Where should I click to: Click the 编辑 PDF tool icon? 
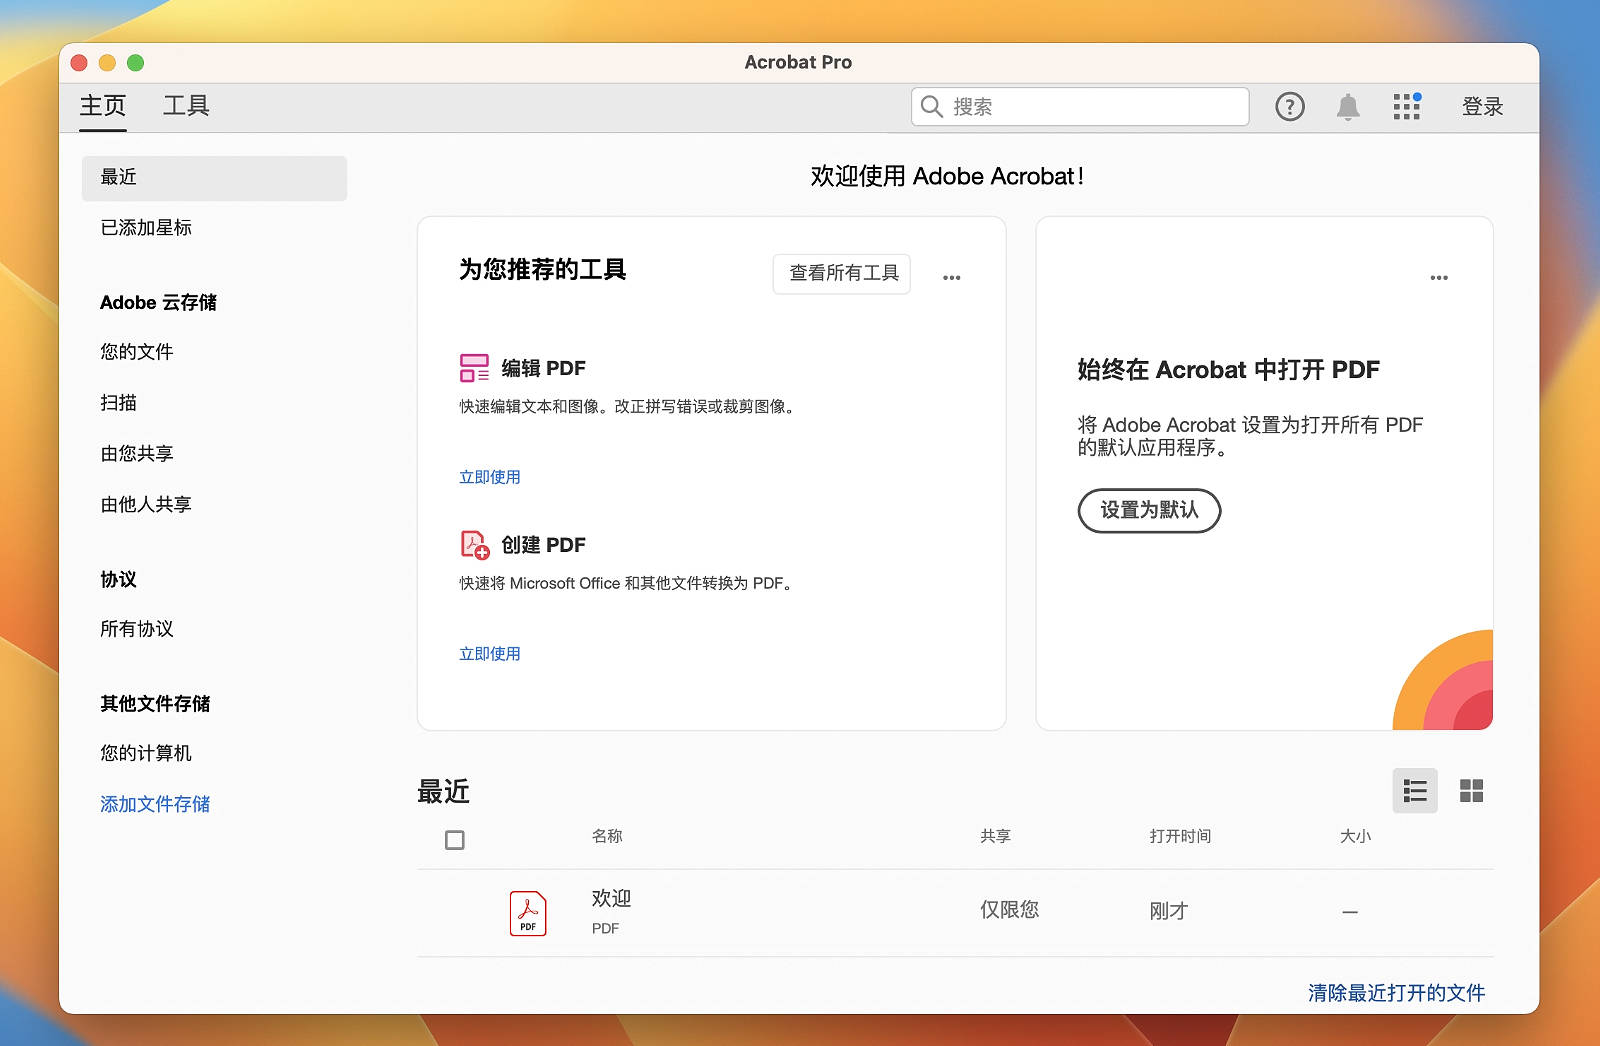tap(474, 368)
